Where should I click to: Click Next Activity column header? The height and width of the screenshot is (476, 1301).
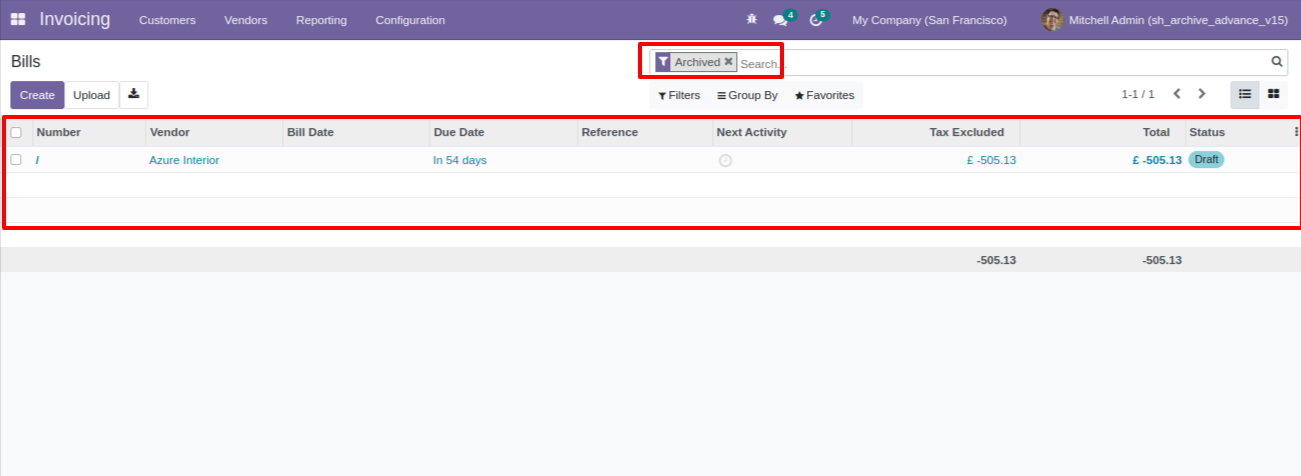click(782, 132)
